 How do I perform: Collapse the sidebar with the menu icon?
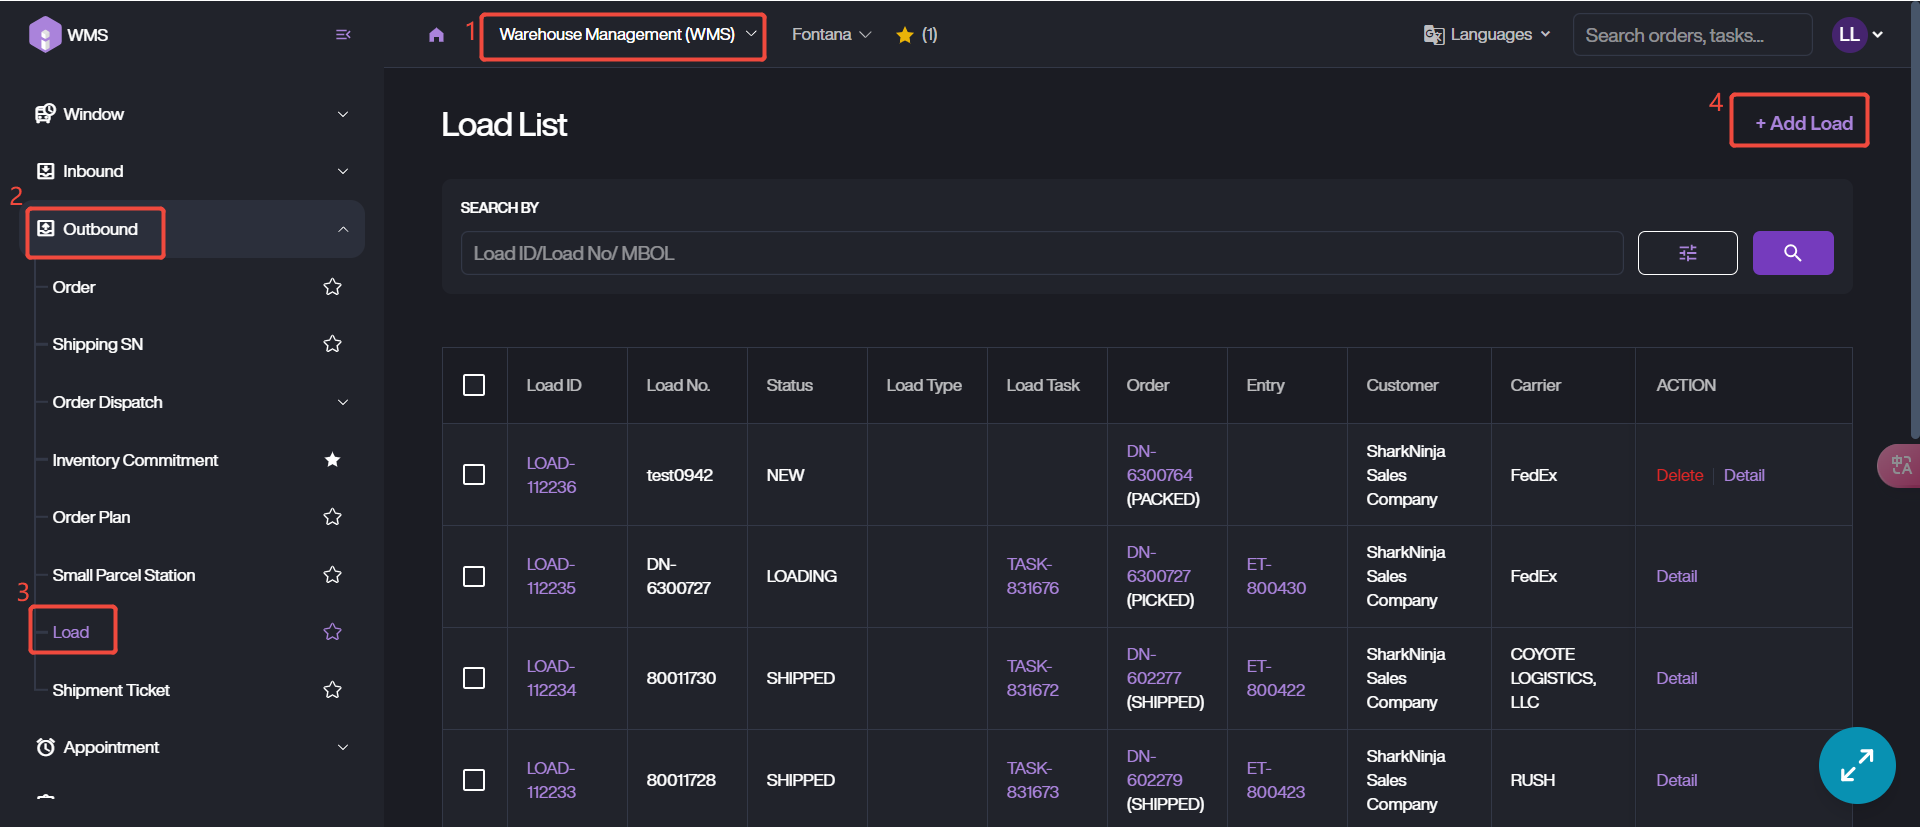343,35
